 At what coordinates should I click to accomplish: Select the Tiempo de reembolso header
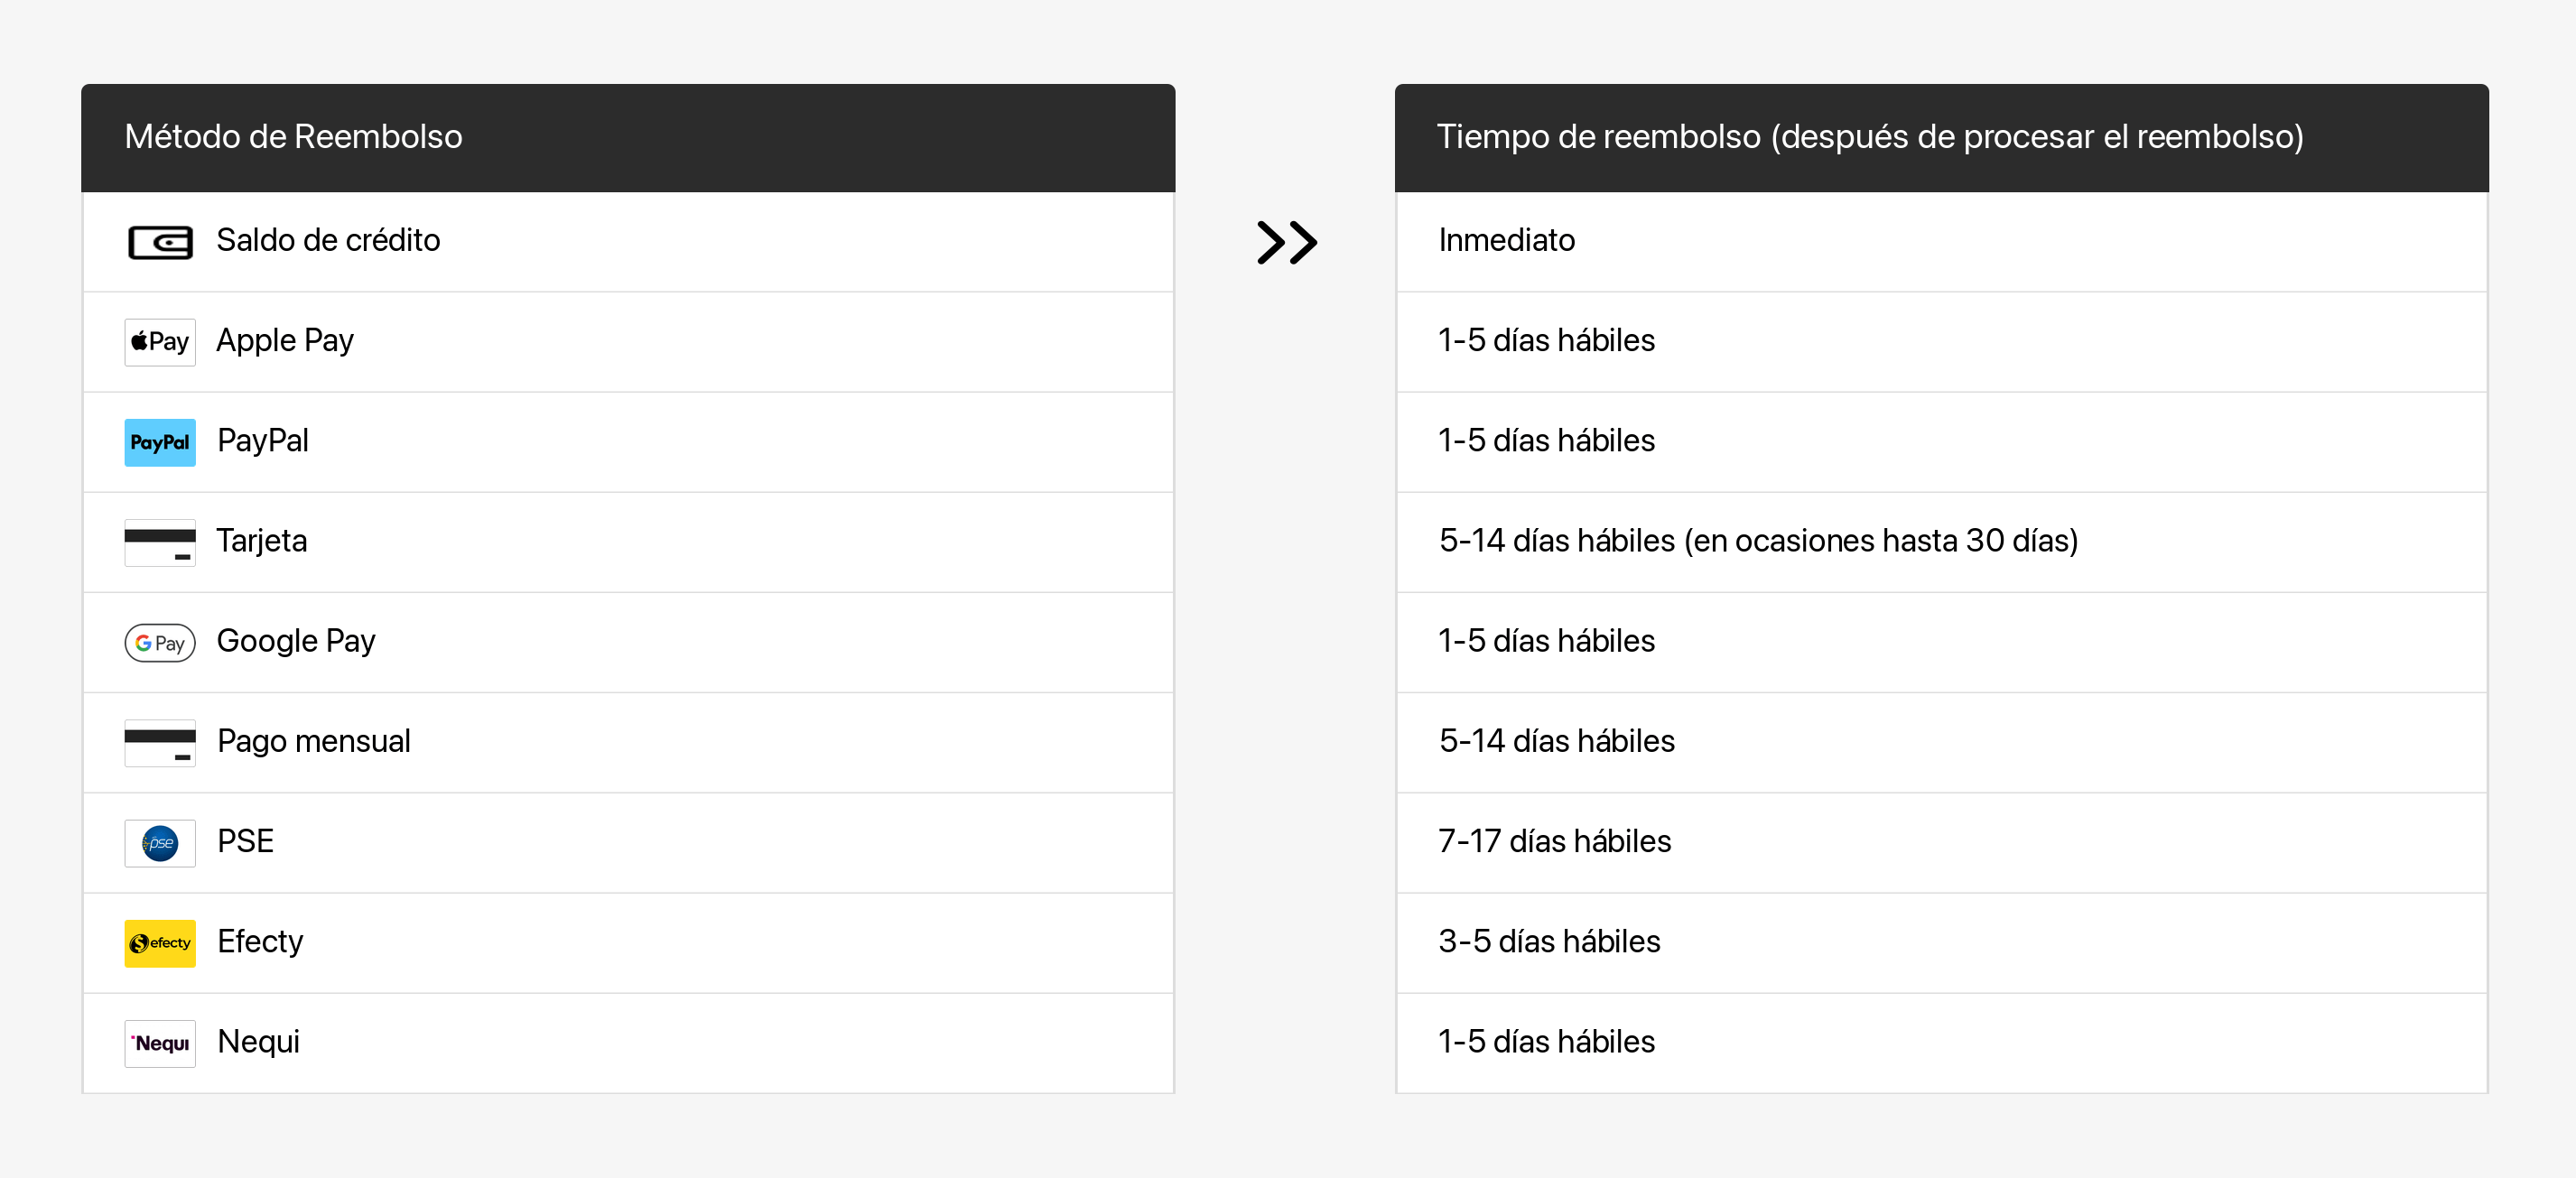click(1869, 137)
